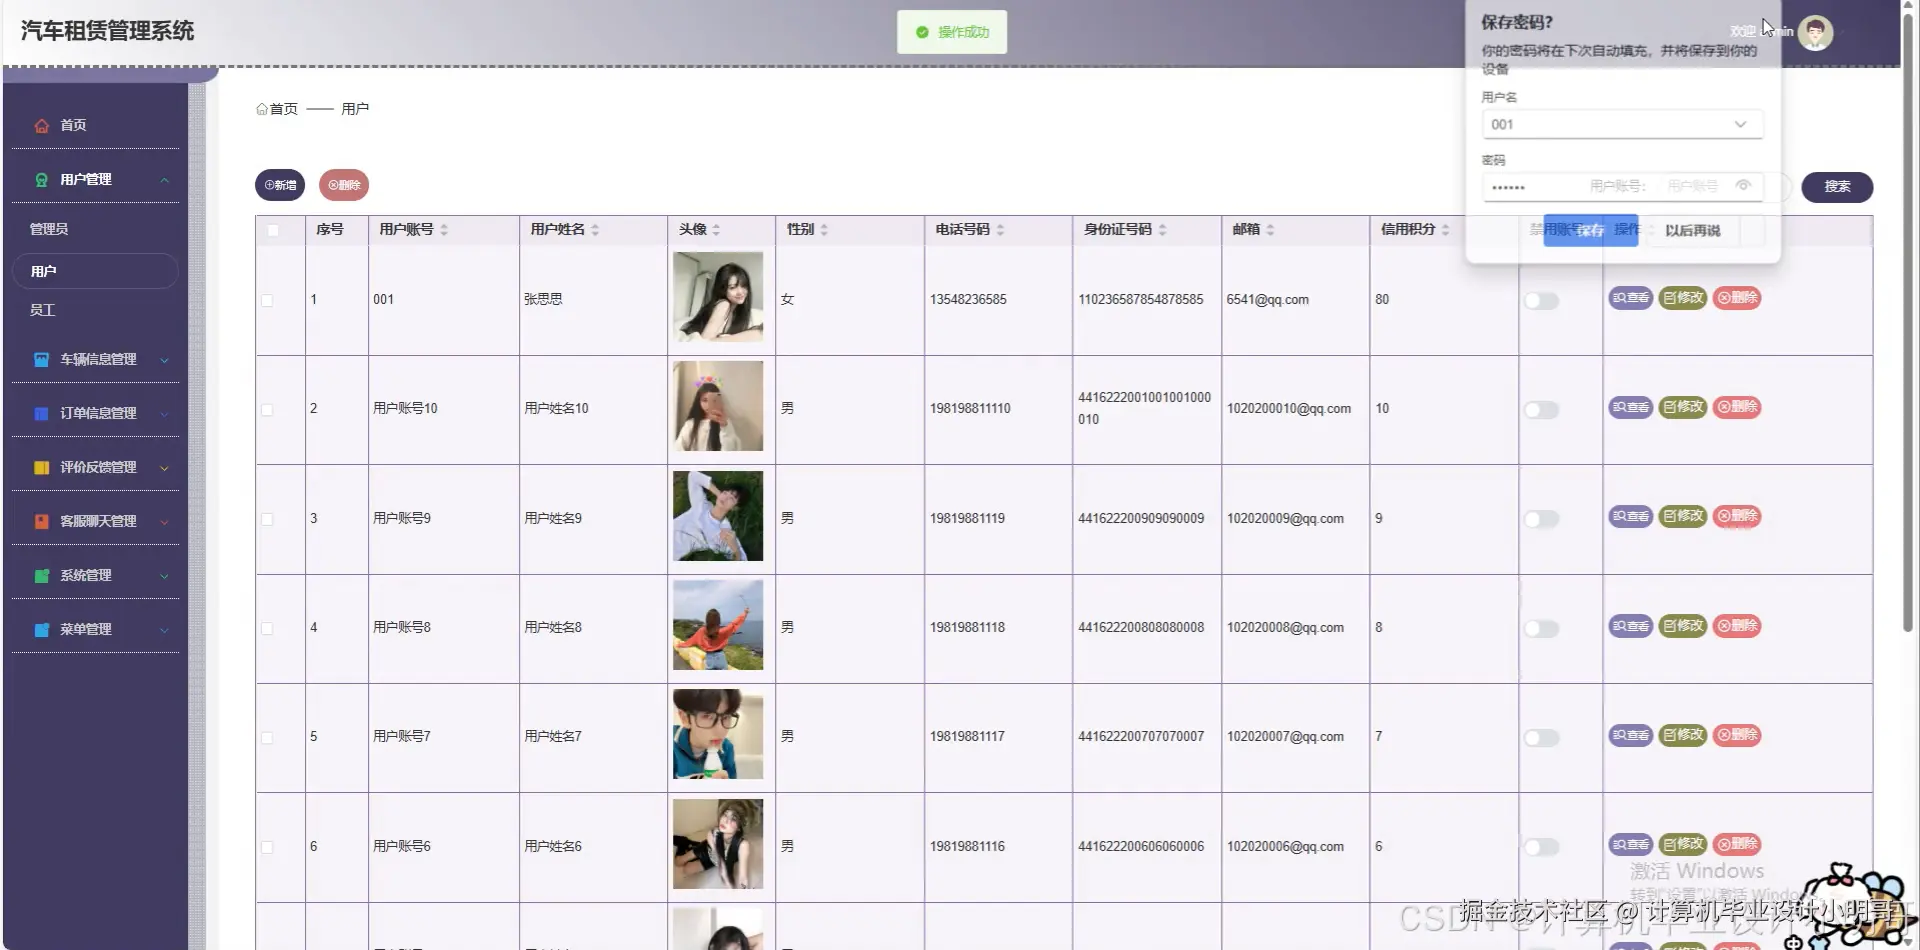Click the 评价反馈管理 sidebar icon
Screen dimensions: 1920x950
41,467
